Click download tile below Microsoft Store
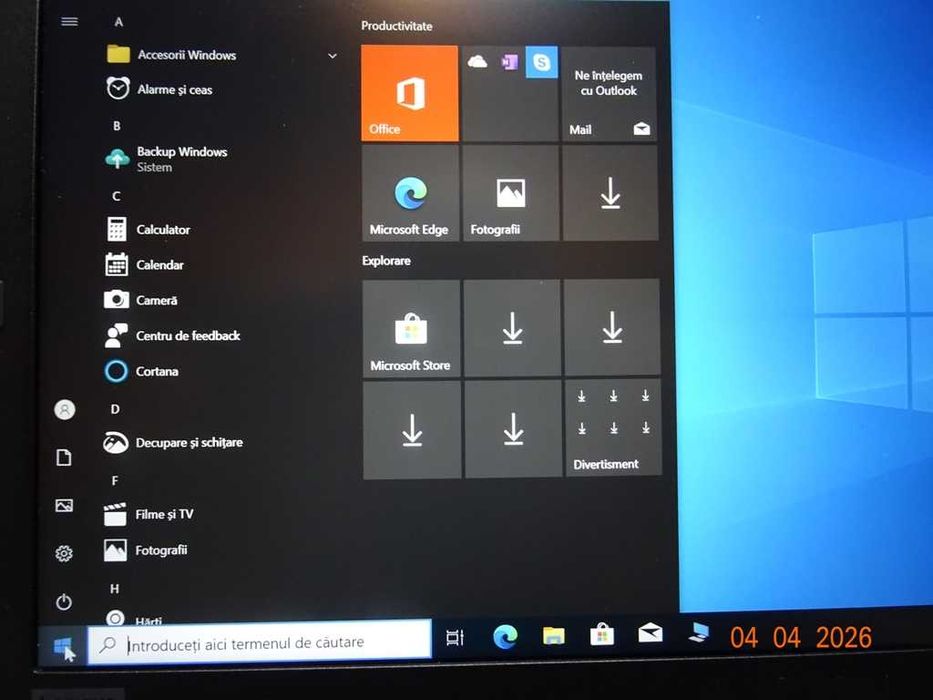Viewport: 933px width, 700px height. click(x=412, y=430)
